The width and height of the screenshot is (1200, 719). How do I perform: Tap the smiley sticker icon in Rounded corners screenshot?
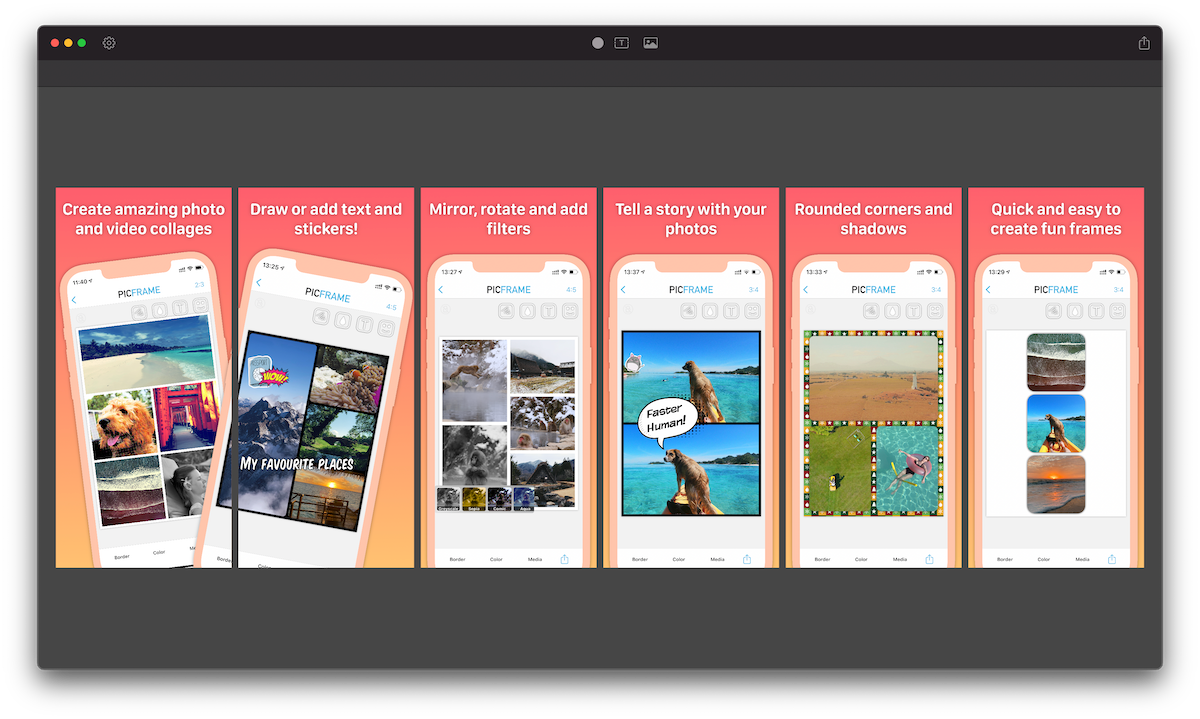(935, 311)
